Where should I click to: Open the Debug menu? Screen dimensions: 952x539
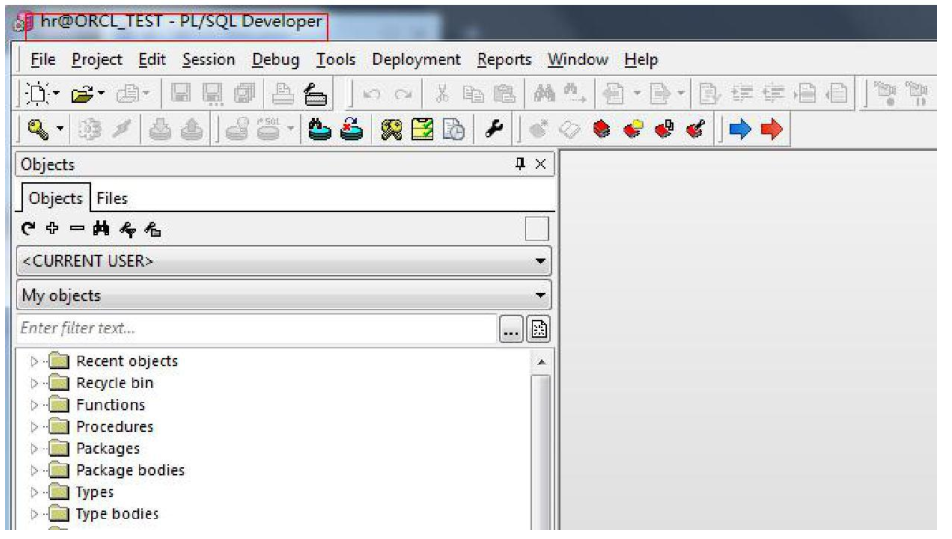pos(276,59)
